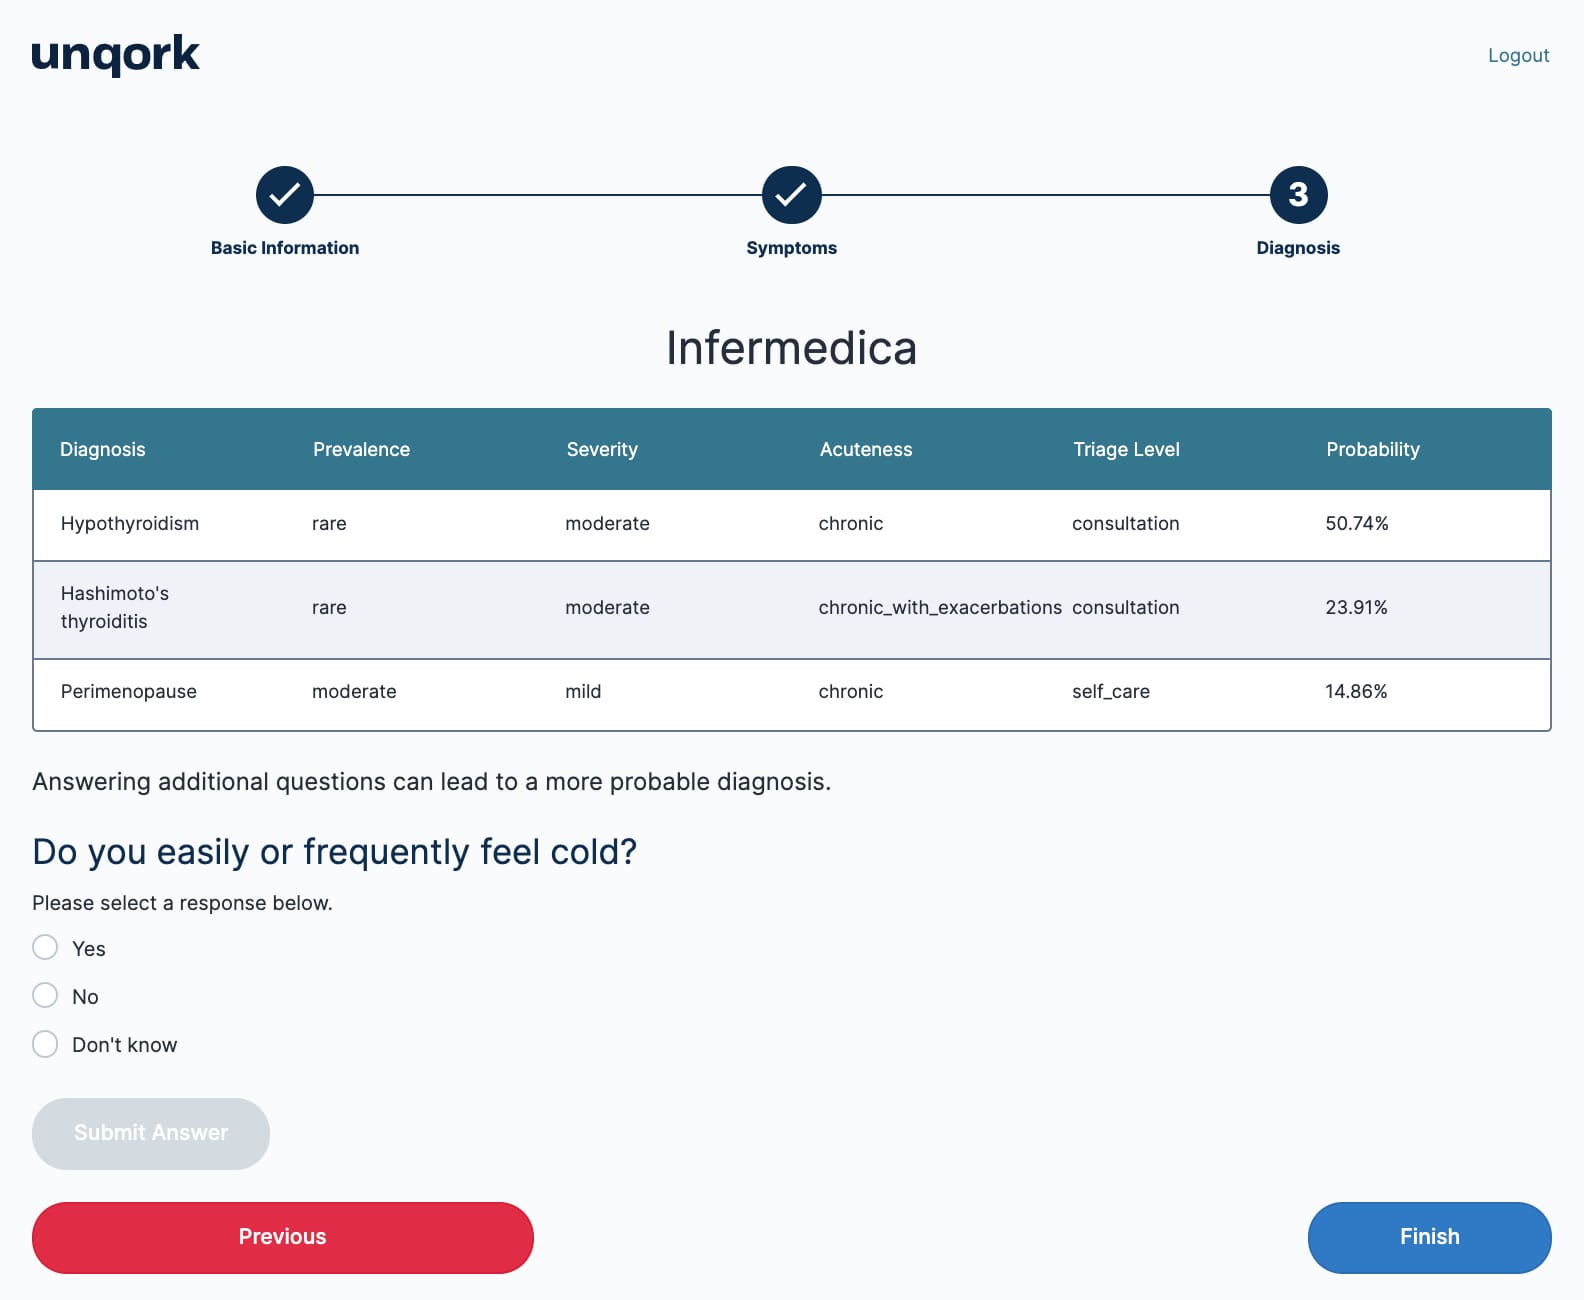The height and width of the screenshot is (1300, 1584).
Task: Click Perimenopause's chronic acuteness cell
Action: tap(851, 692)
